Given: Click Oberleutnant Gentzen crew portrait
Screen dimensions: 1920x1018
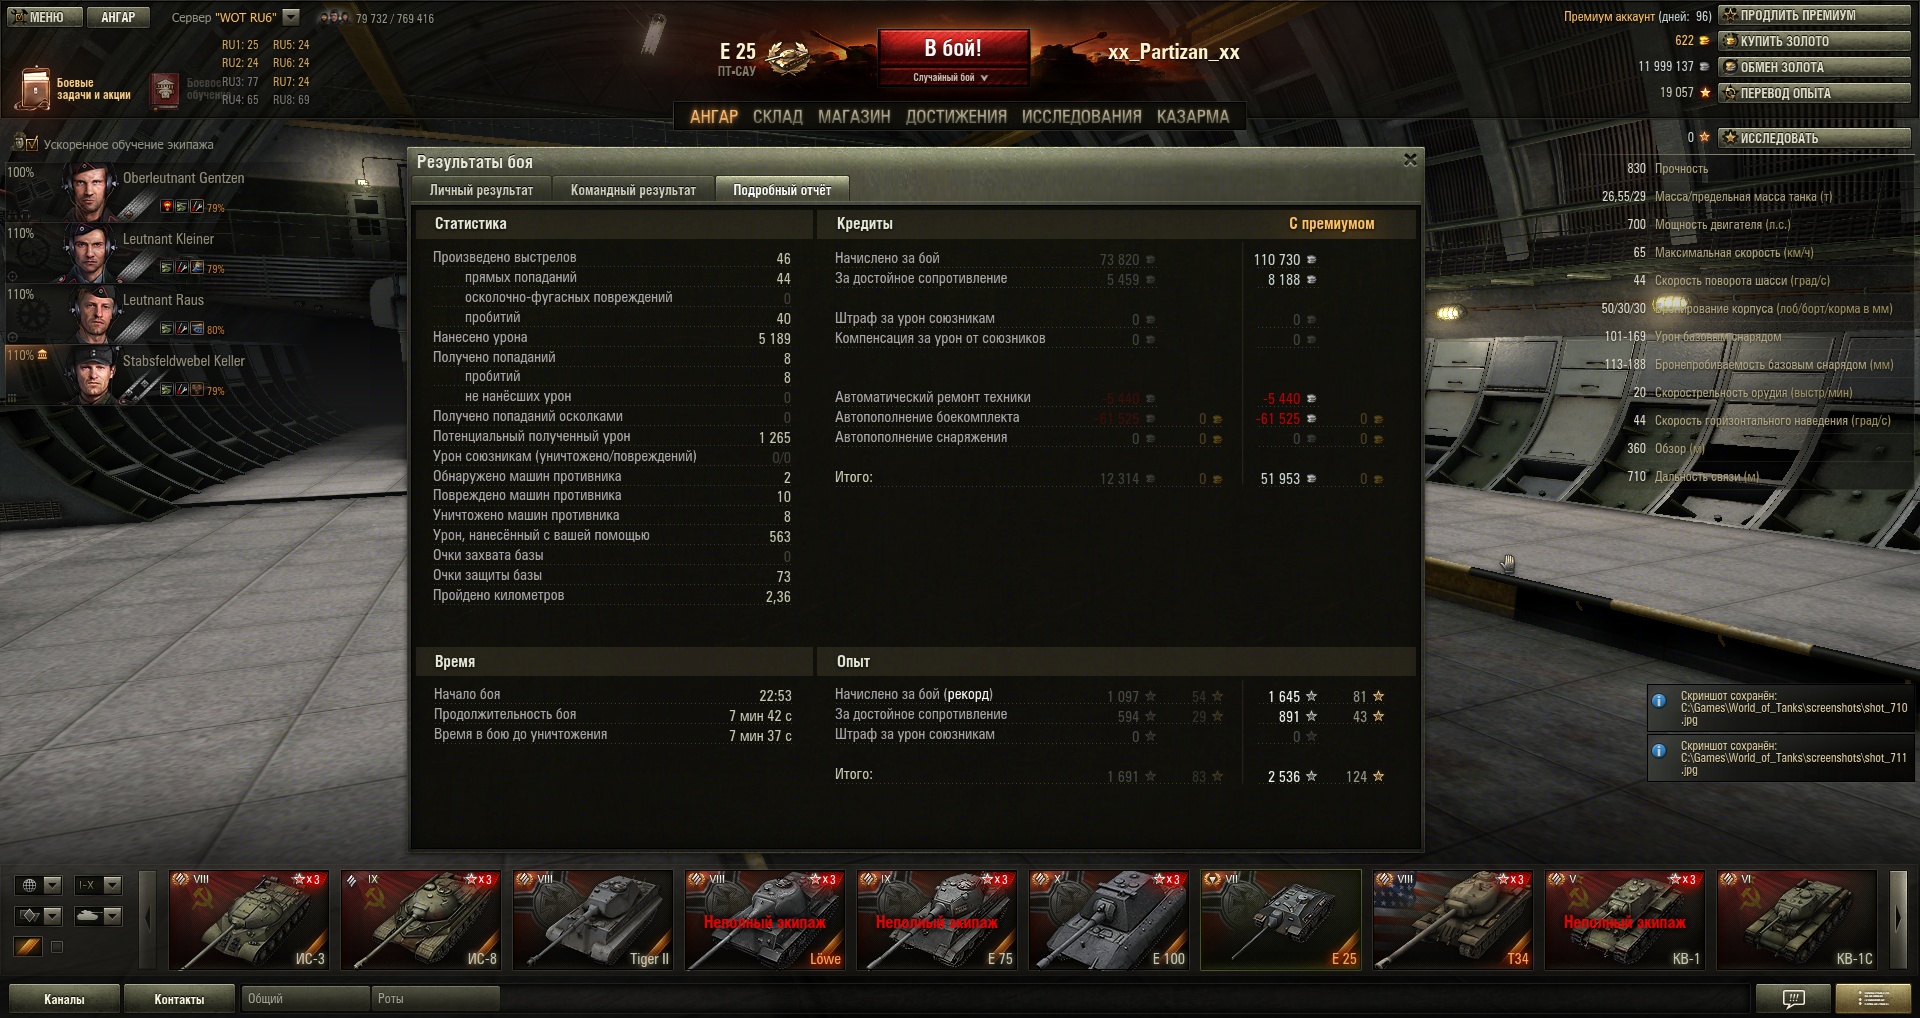Looking at the screenshot, I should (92, 190).
